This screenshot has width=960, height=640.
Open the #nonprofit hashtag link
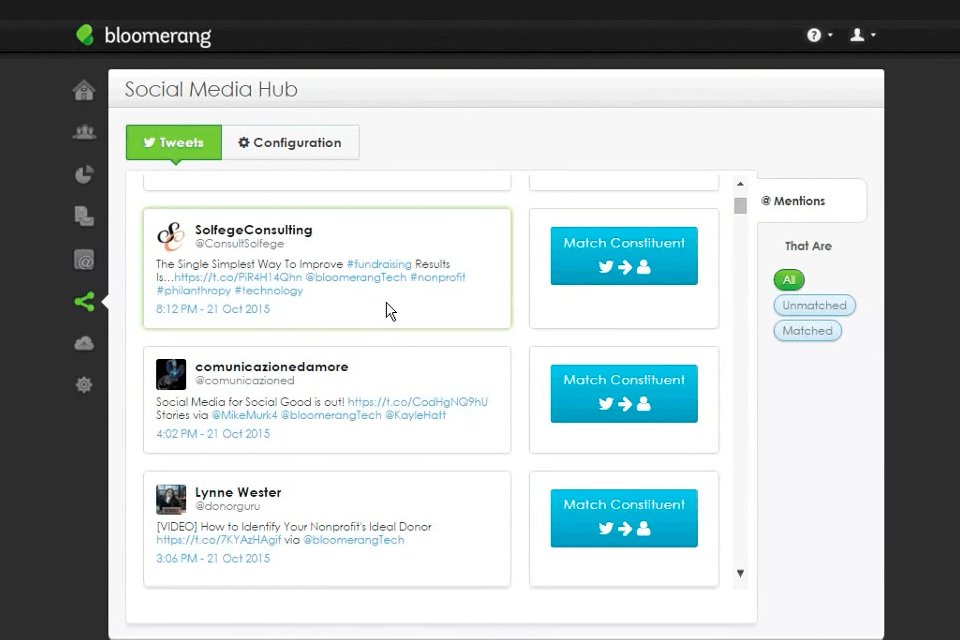(x=438, y=277)
